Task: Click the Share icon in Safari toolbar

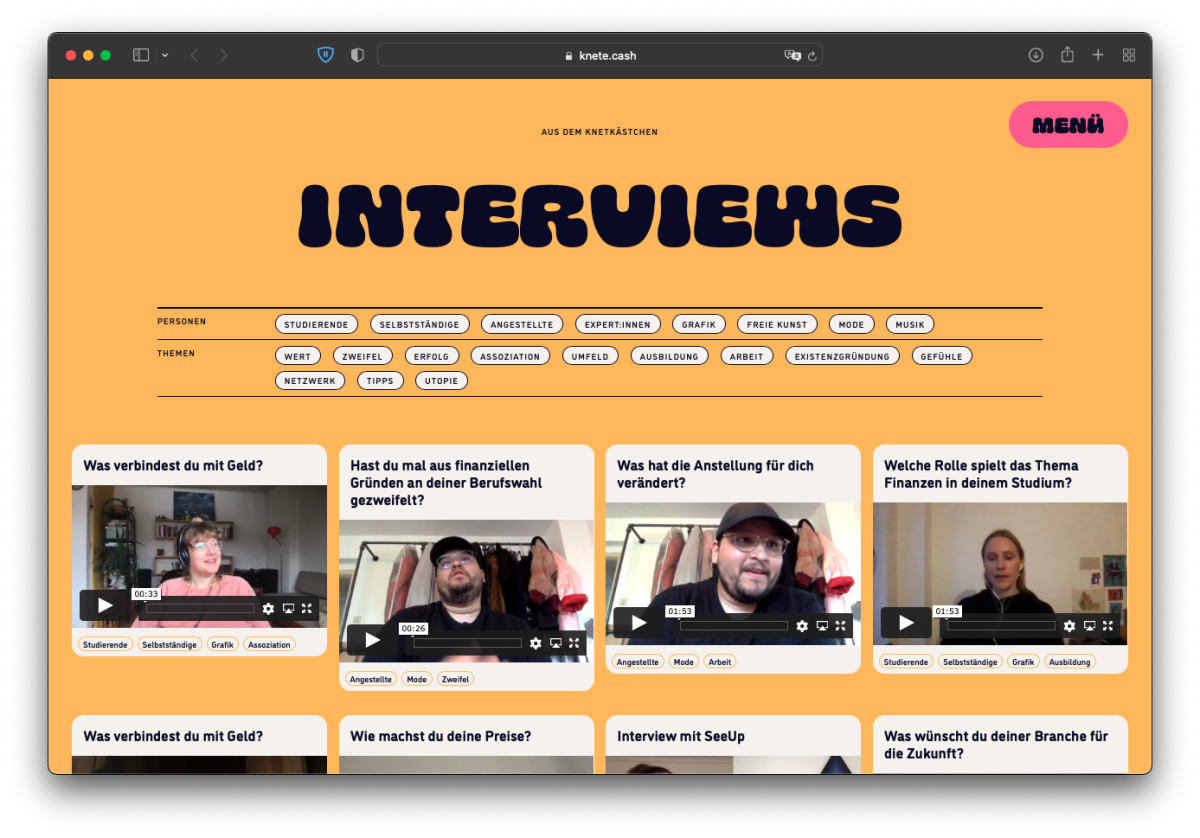Action: pyautogui.click(x=1067, y=55)
